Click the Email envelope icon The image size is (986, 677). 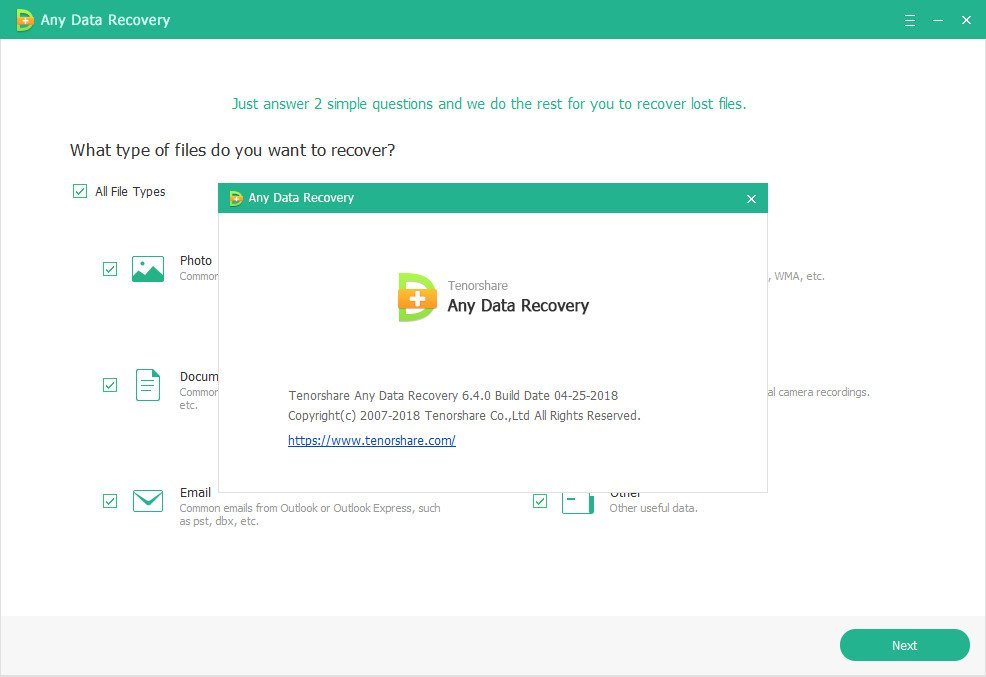click(148, 501)
